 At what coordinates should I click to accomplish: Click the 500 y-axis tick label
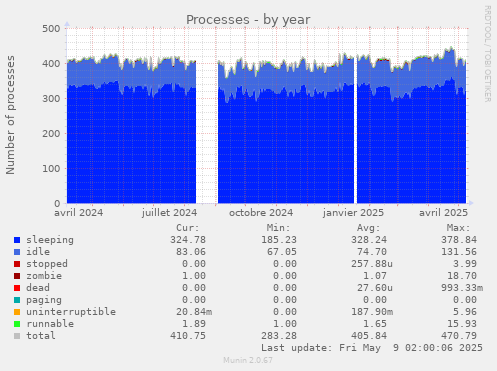51,29
